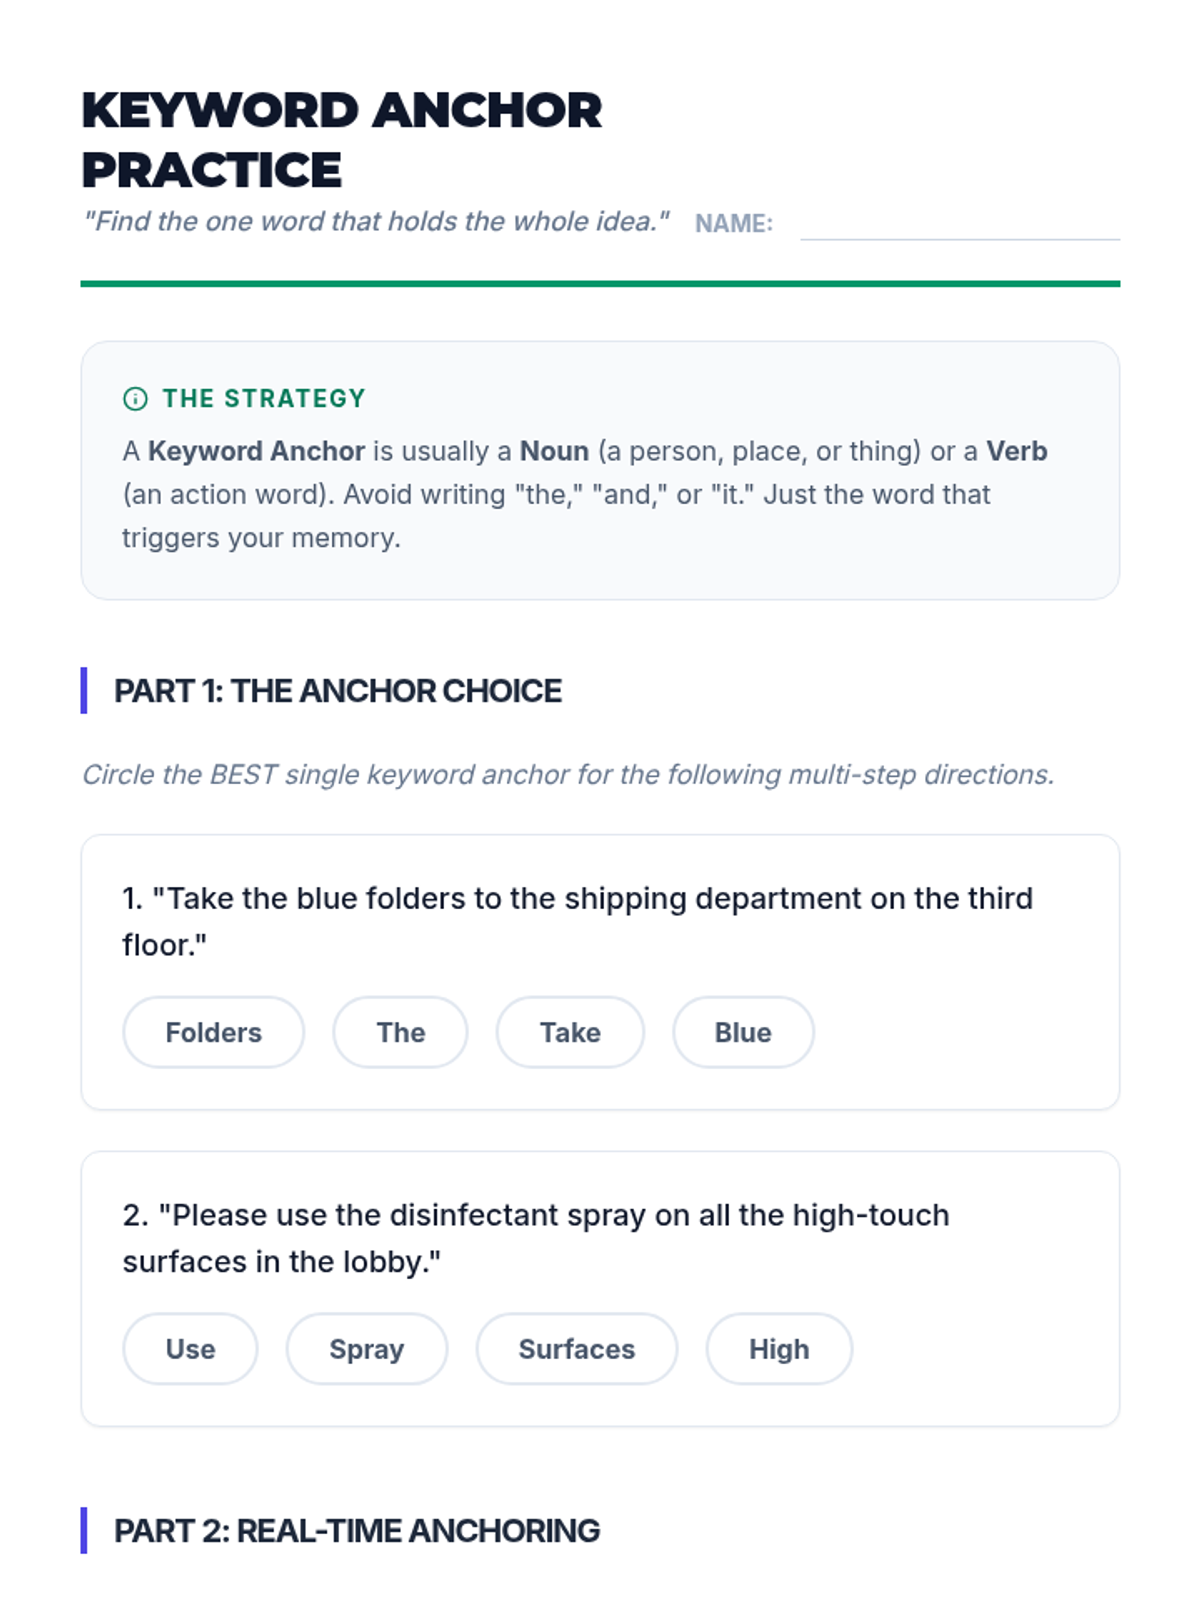This screenshot has height=1600, width=1200.
Task: Click the circle-the-BEST instruction text
Action: pos(568,775)
